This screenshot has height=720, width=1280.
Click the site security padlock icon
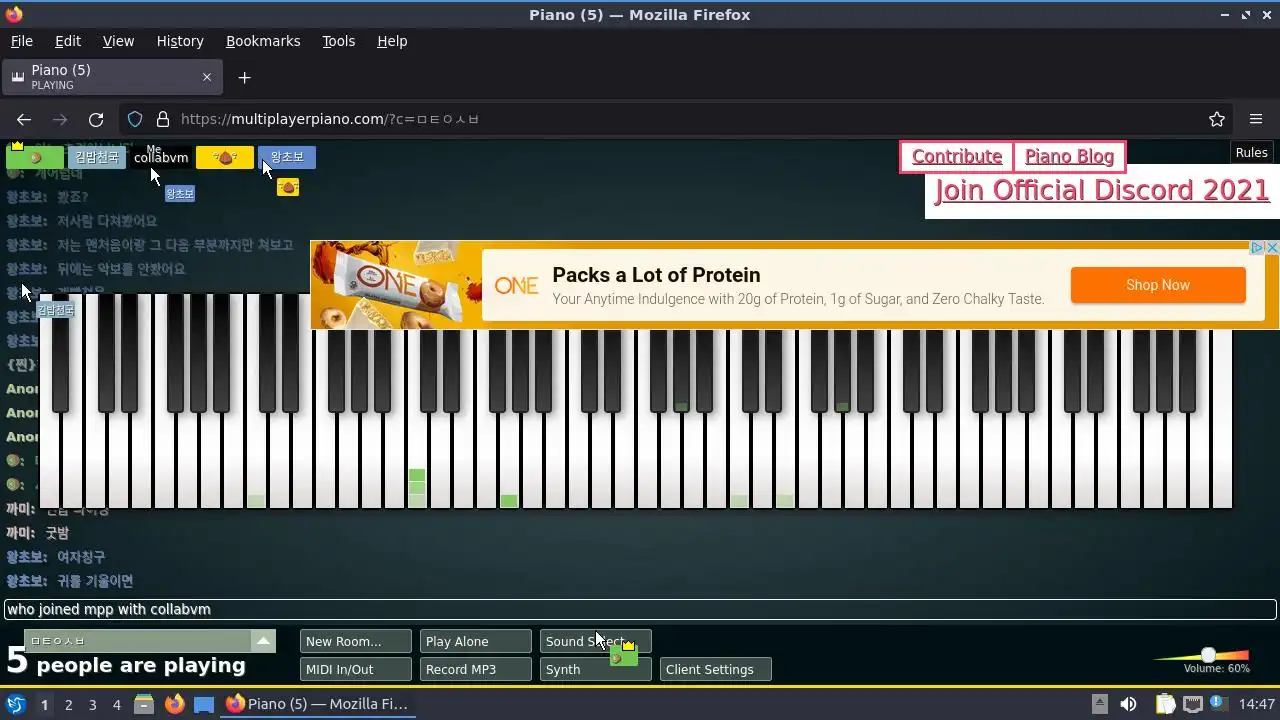click(x=163, y=119)
